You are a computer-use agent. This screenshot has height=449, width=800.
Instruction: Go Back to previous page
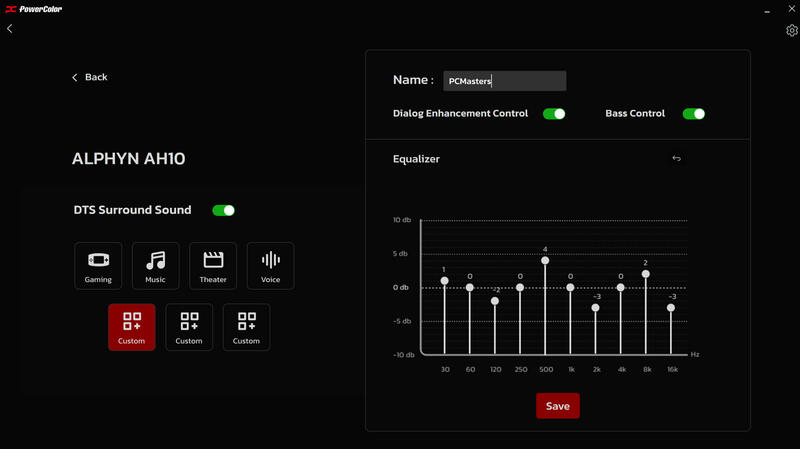[x=90, y=77]
